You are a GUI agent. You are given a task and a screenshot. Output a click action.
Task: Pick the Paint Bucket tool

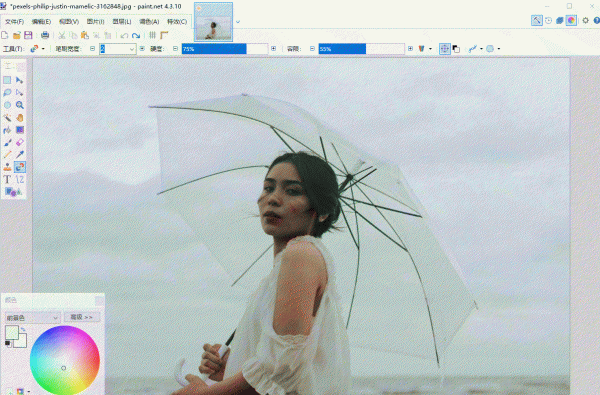(x=7, y=130)
